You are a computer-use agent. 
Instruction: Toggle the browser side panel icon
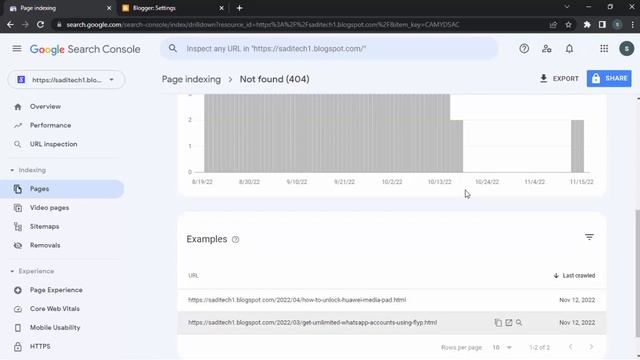pyautogui.click(x=602, y=25)
